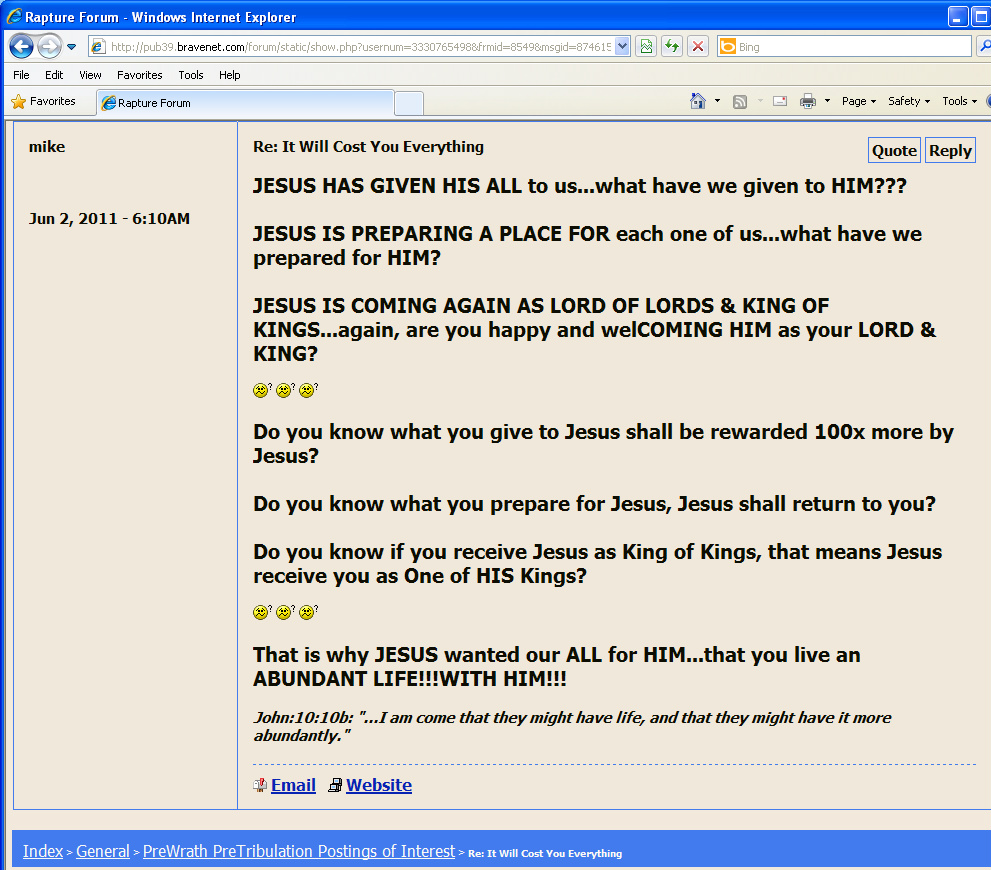Open the File menu
The height and width of the screenshot is (870, 991).
(x=21, y=75)
